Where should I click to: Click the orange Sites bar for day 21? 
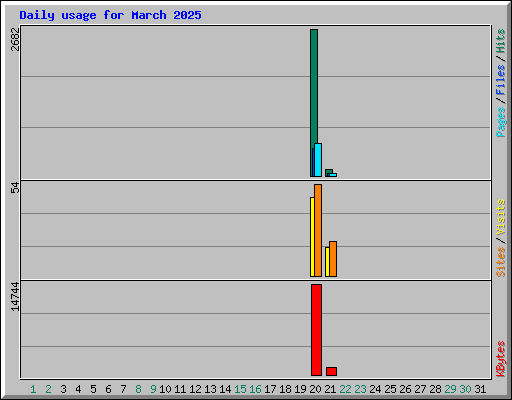(333, 259)
